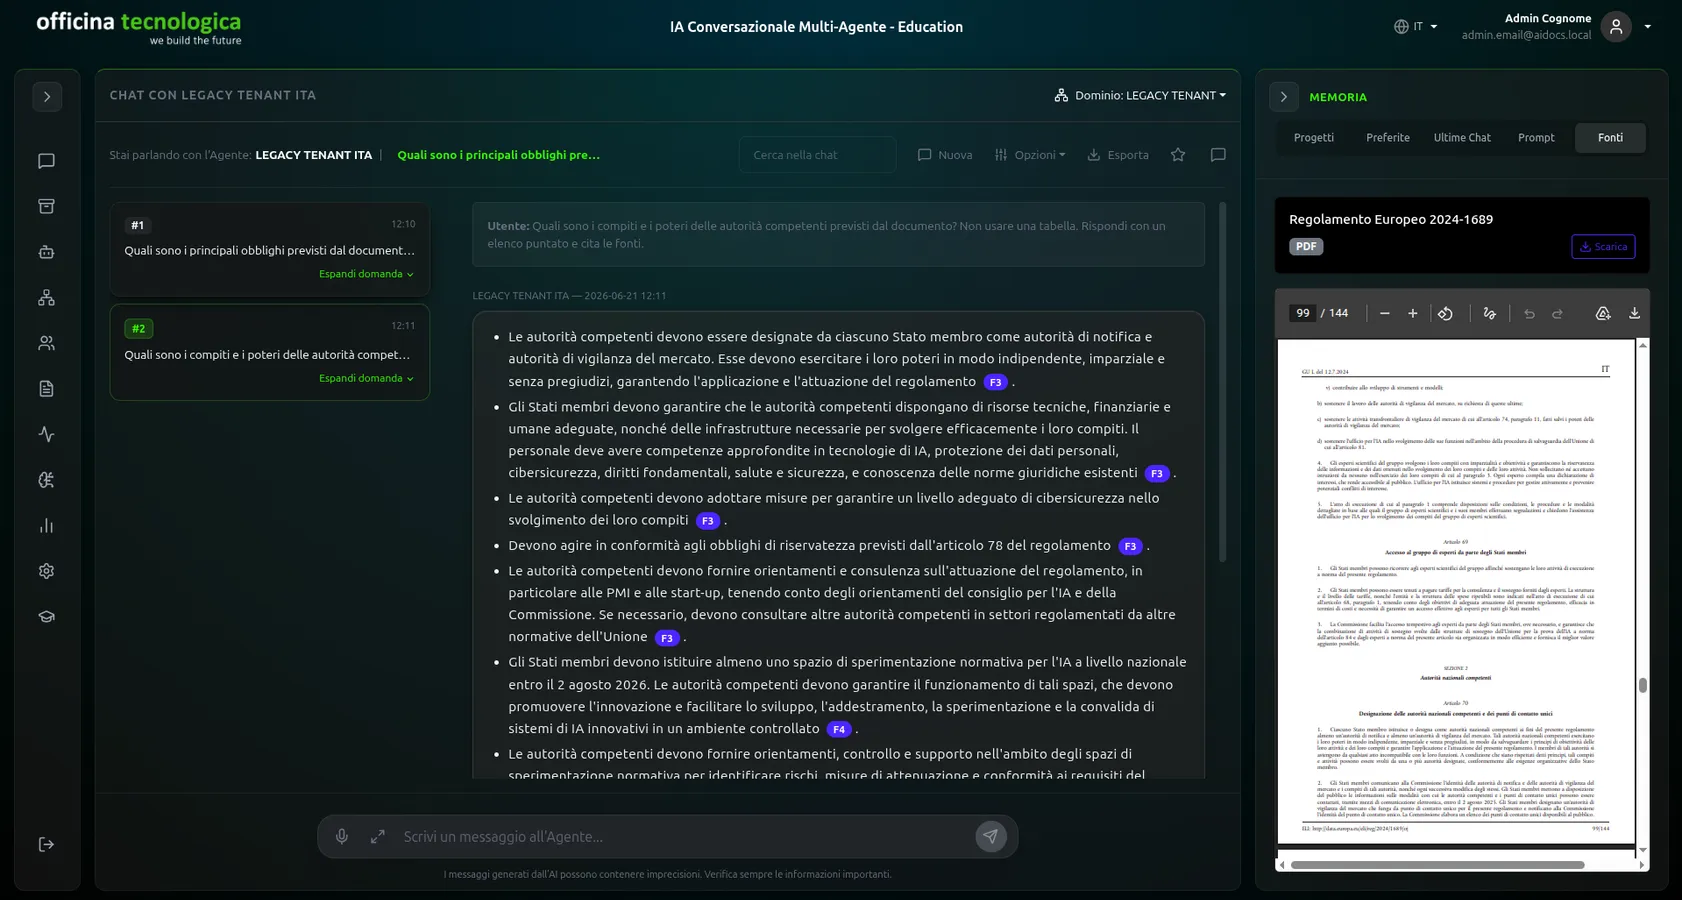Open the Opzioni dropdown menu
Viewport: 1682px width, 900px height.
click(x=1030, y=155)
